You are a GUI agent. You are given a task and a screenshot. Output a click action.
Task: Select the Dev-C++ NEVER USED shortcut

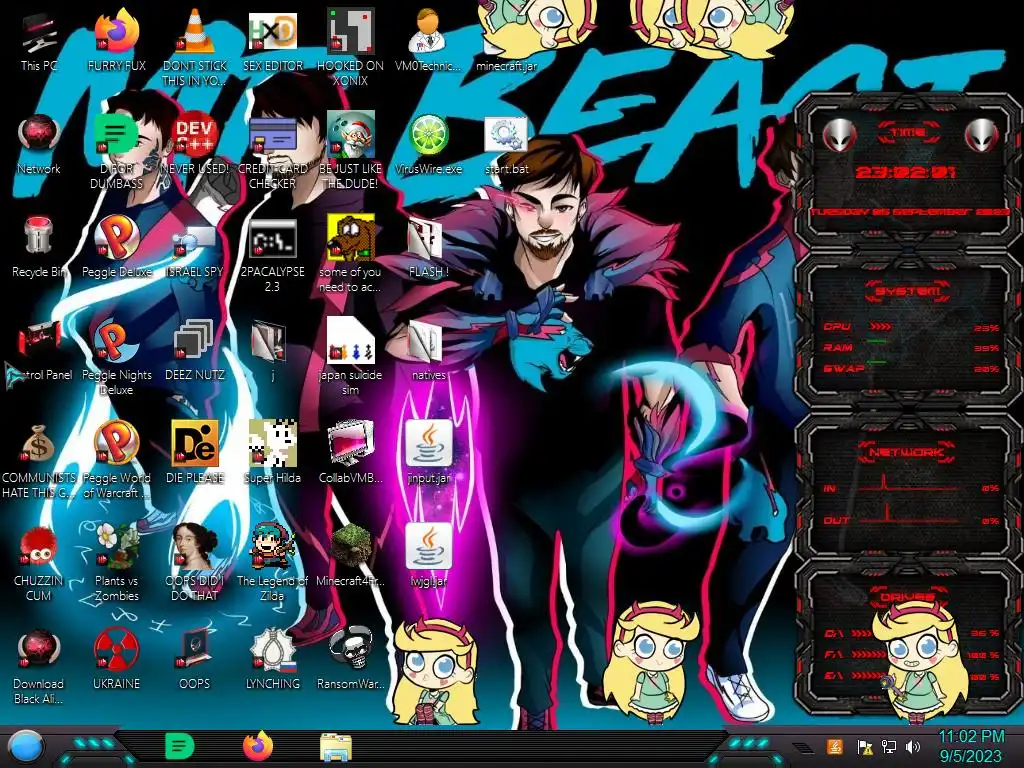pyautogui.click(x=195, y=135)
